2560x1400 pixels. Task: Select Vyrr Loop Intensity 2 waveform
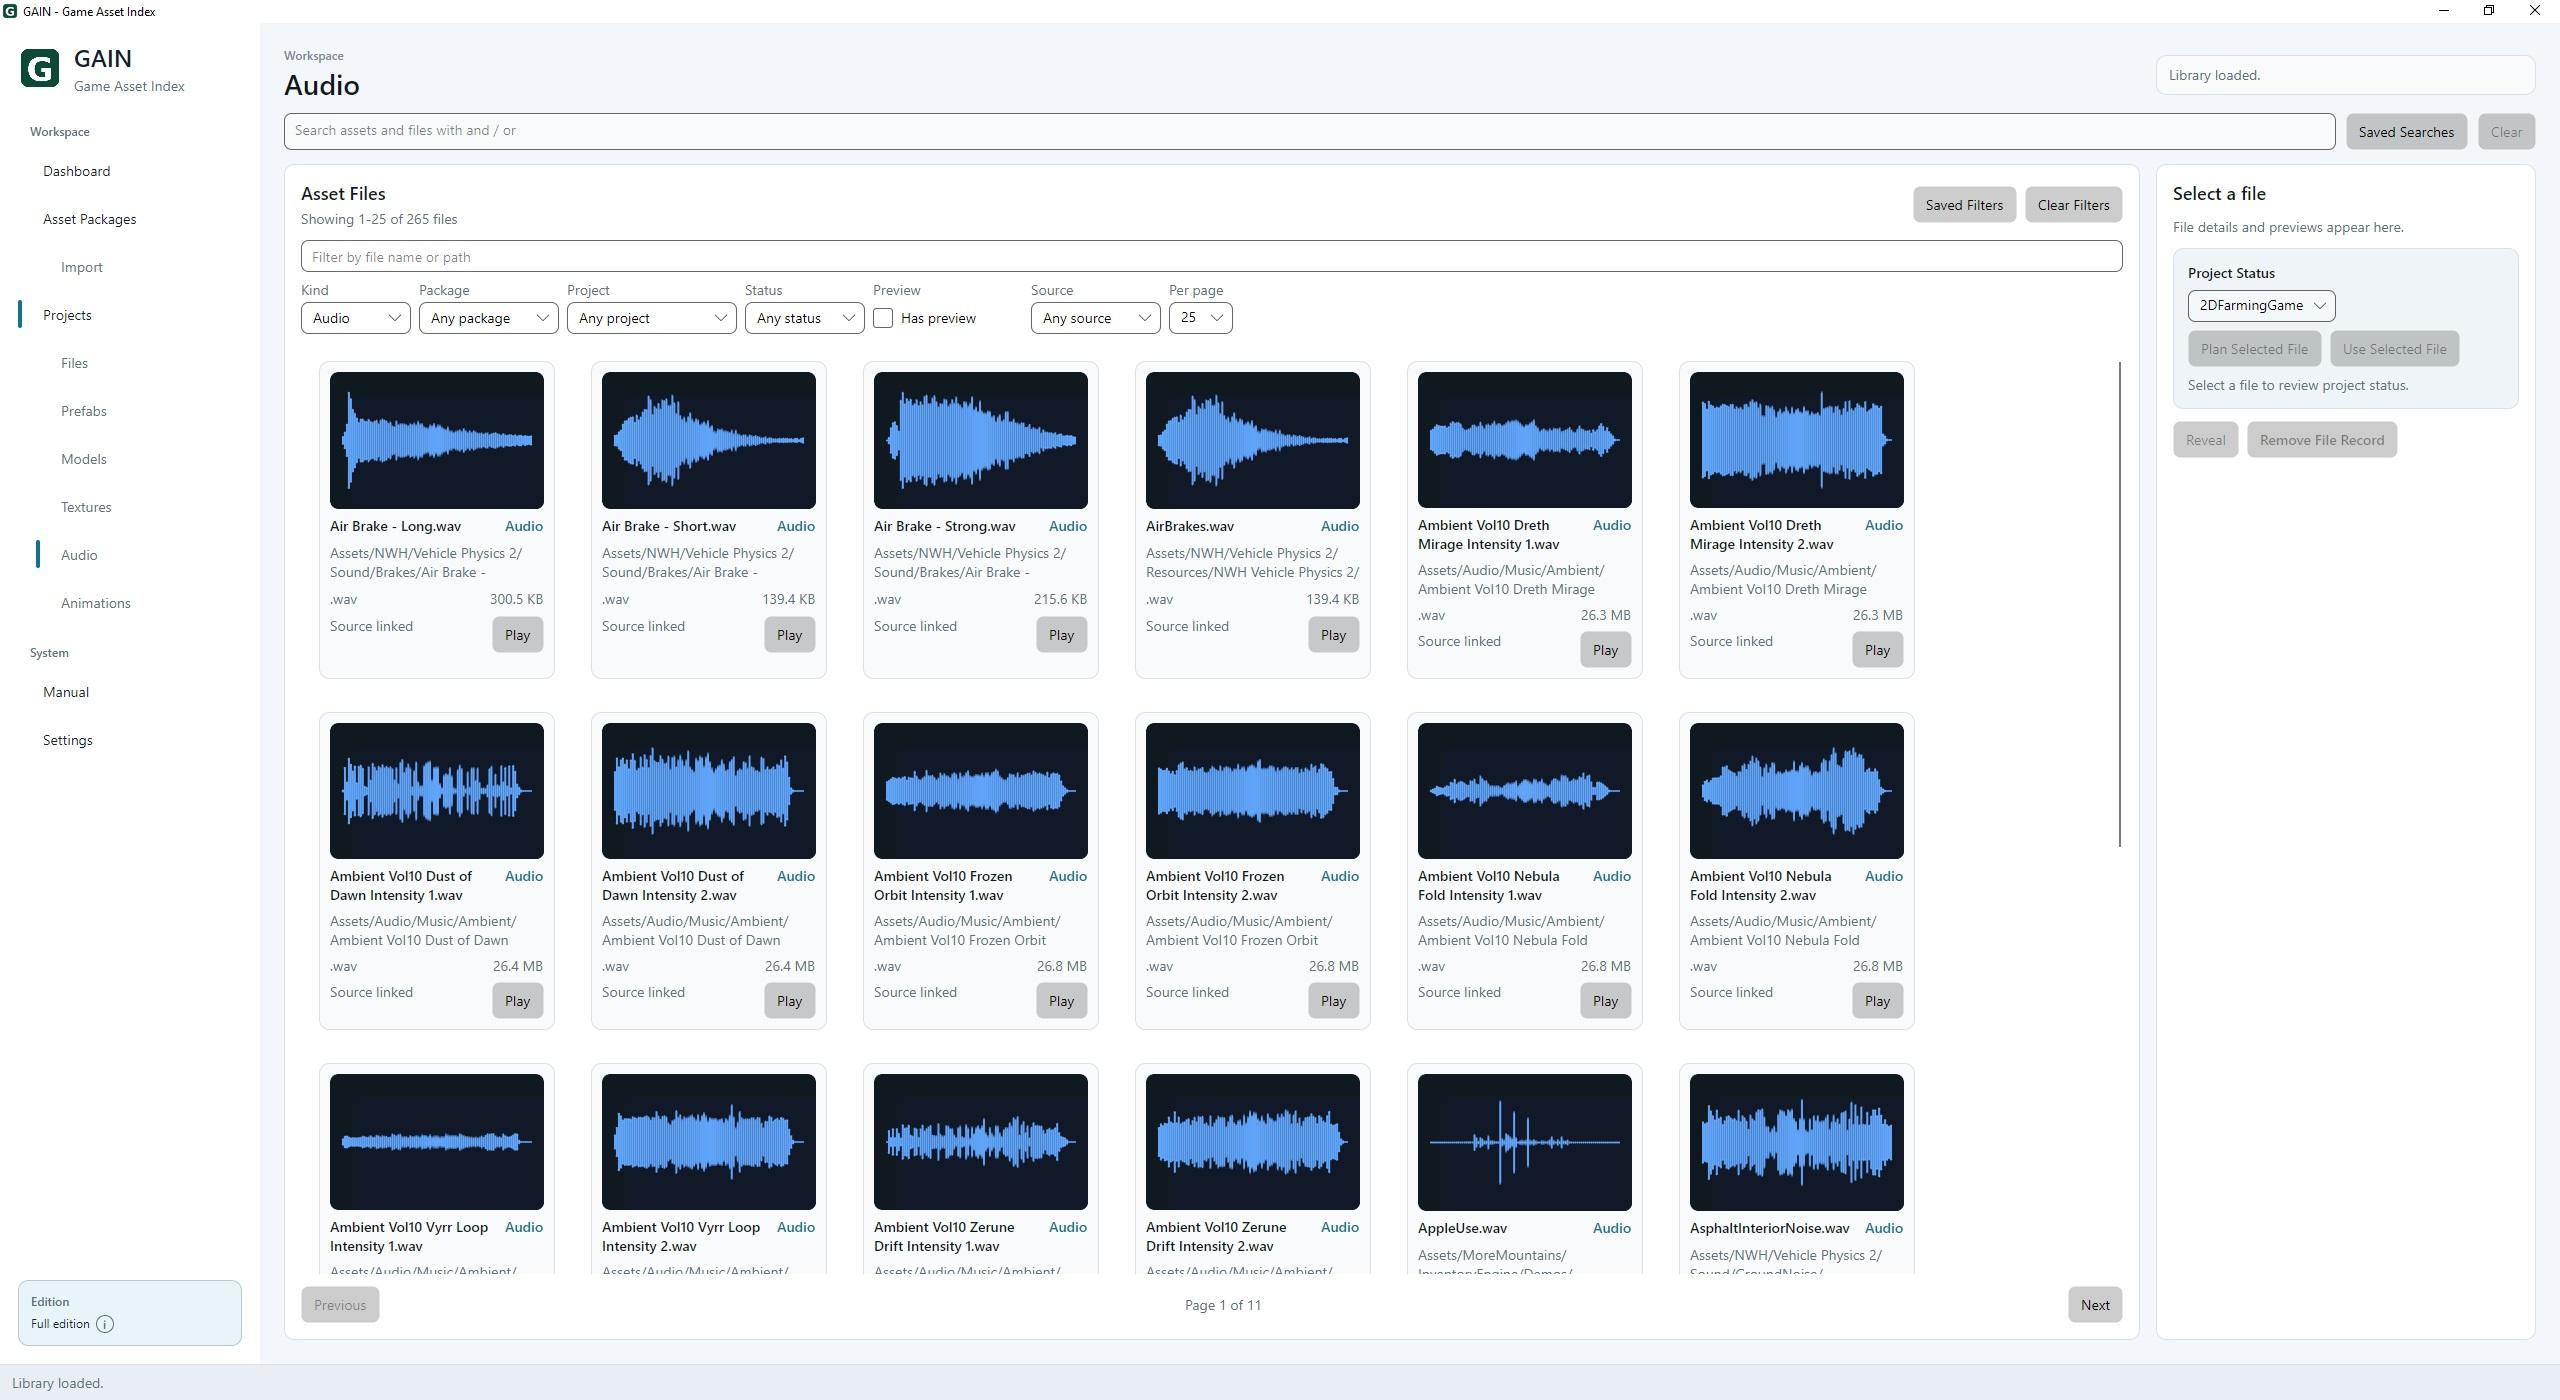(x=709, y=1142)
